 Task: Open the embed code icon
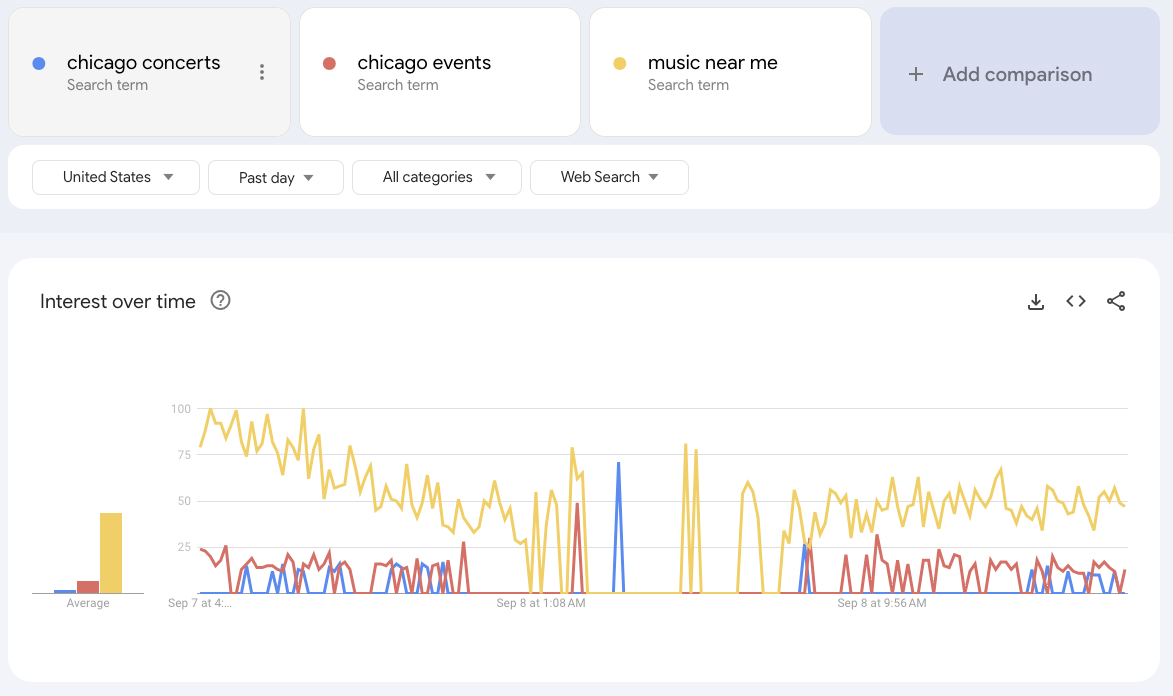tap(1076, 301)
